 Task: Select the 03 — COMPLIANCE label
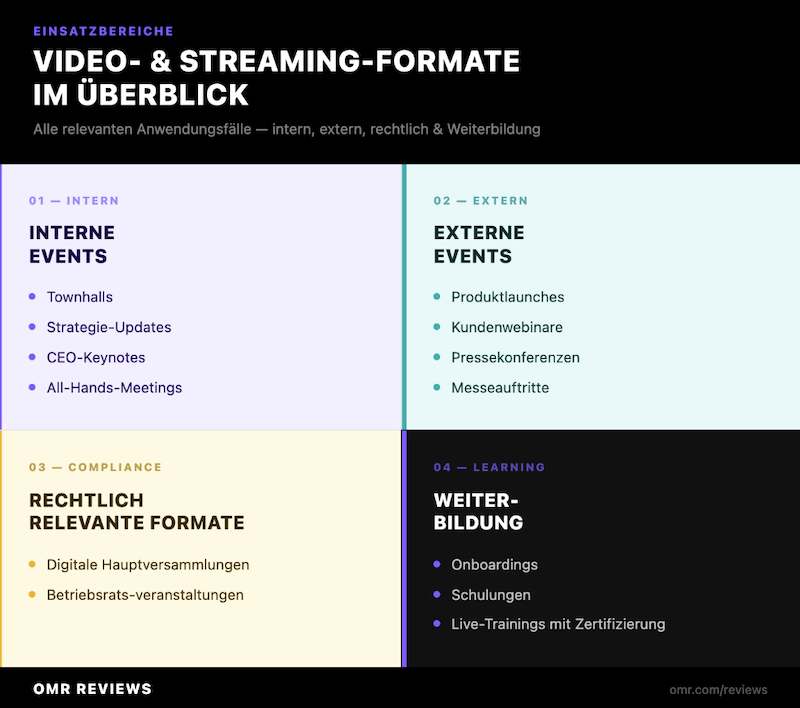(95, 467)
